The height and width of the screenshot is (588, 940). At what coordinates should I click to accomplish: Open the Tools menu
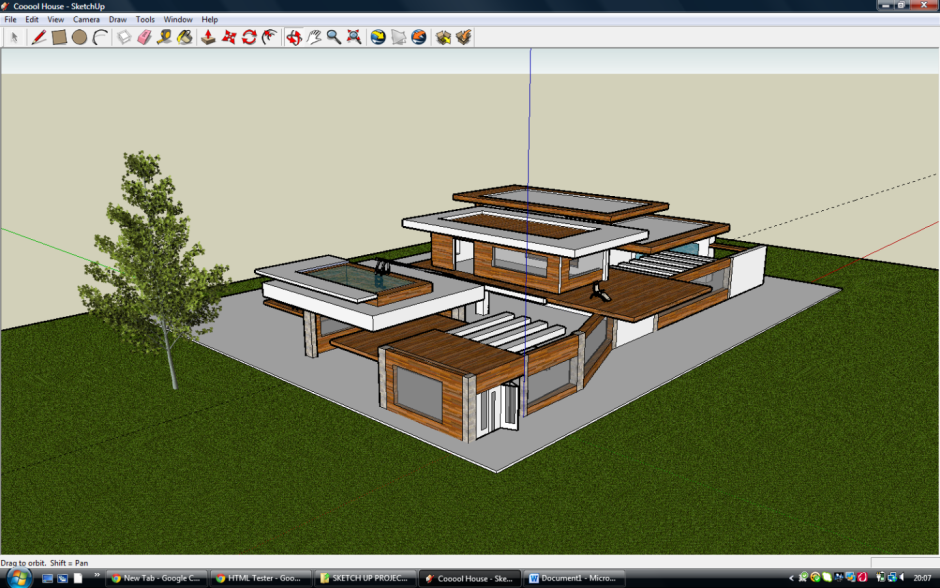145,19
